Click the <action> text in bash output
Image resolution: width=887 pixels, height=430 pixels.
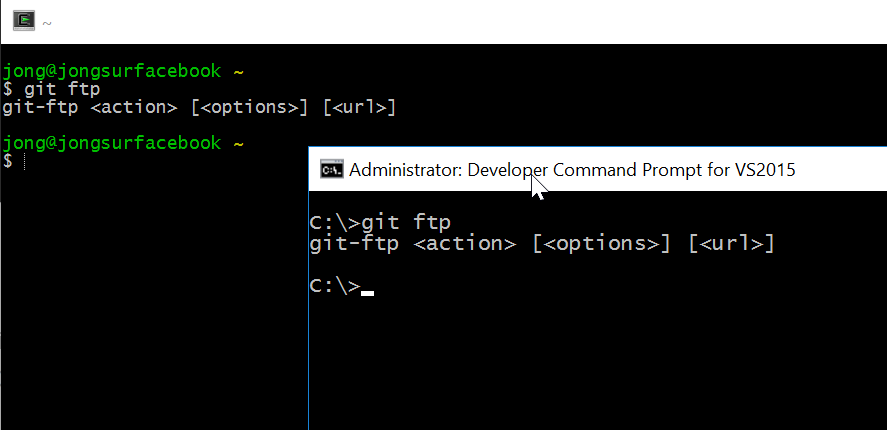(141, 107)
